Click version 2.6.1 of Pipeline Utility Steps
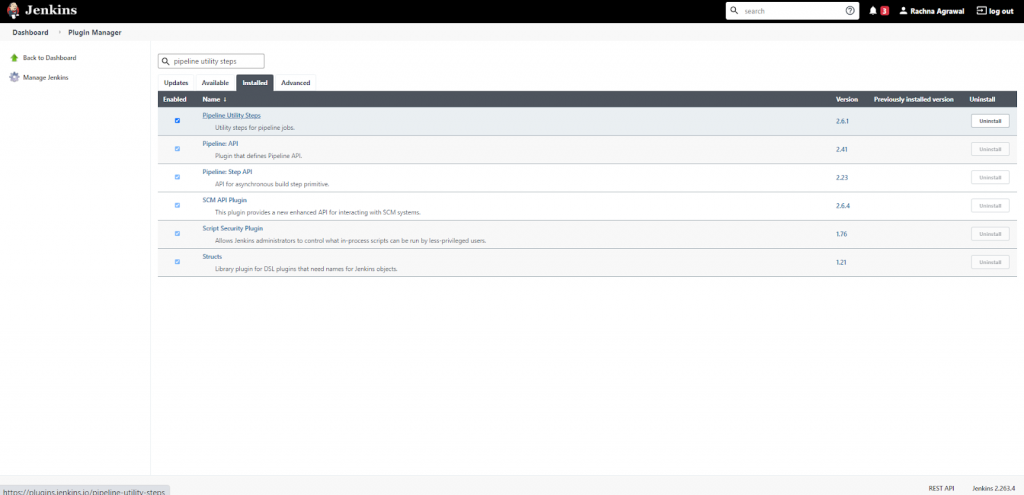 tap(842, 121)
